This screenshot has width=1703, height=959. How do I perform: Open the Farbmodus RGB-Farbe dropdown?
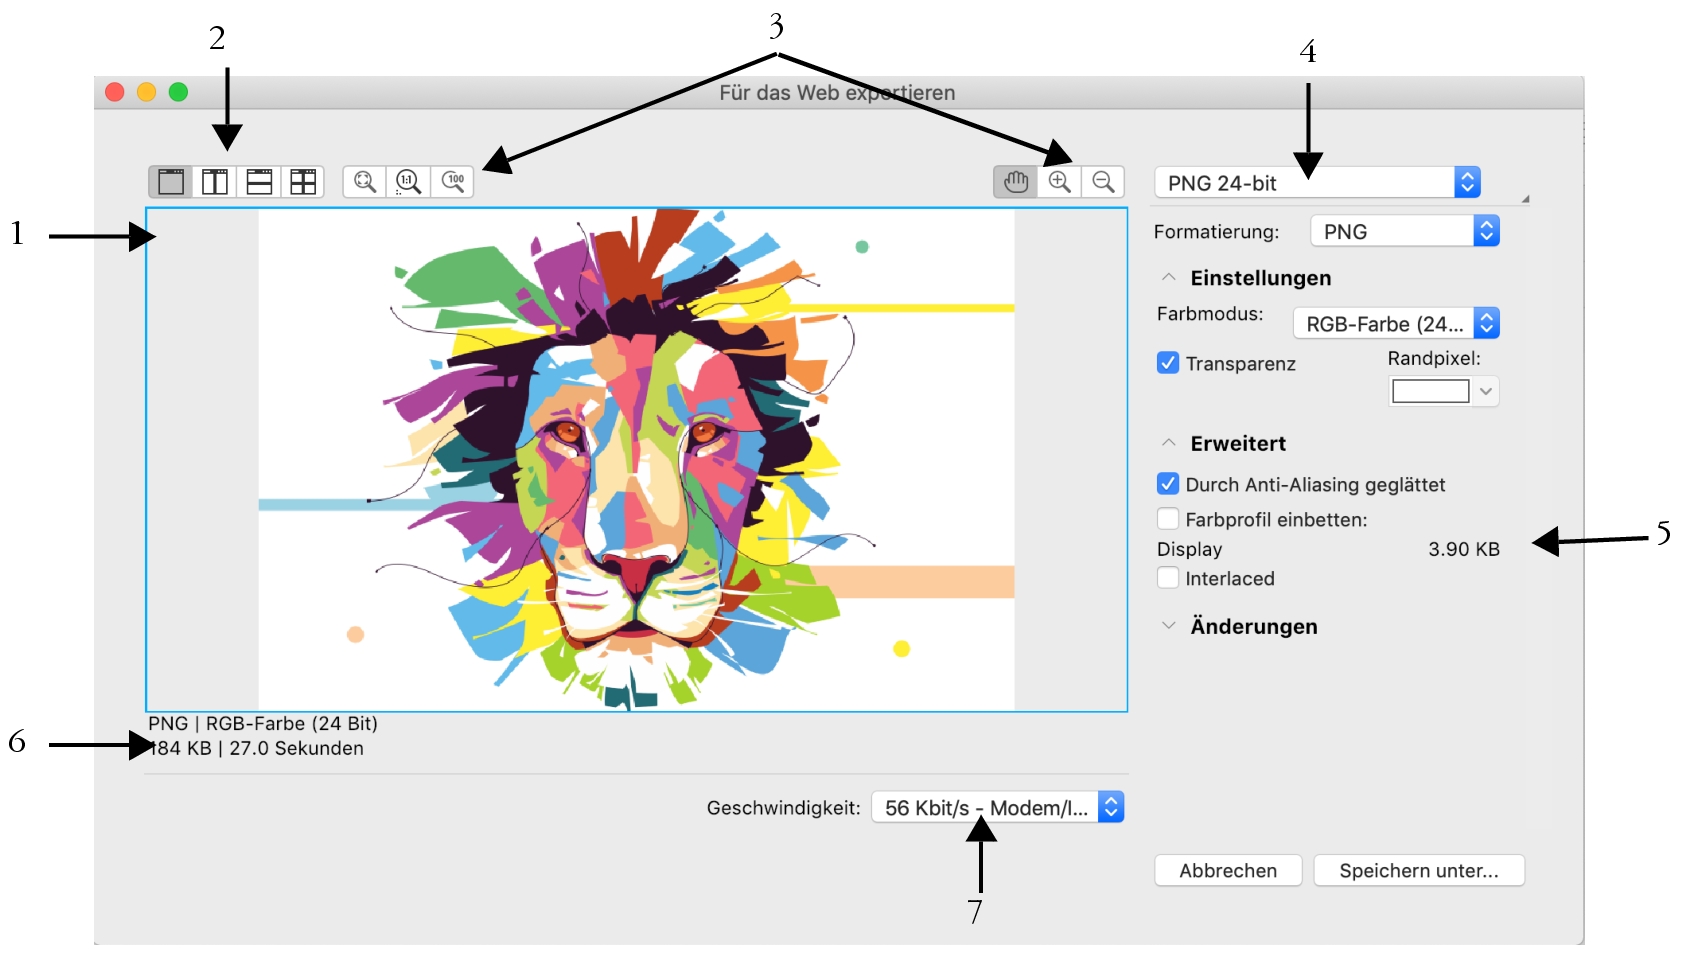[x=1396, y=324]
